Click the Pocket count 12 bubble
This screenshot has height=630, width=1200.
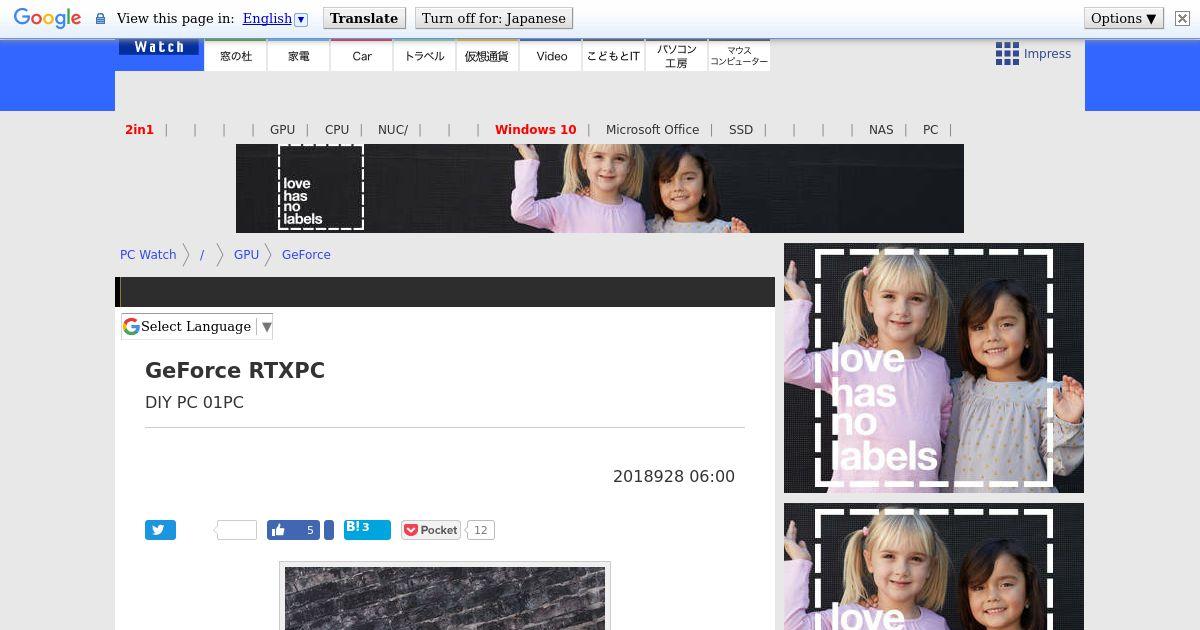(x=481, y=530)
